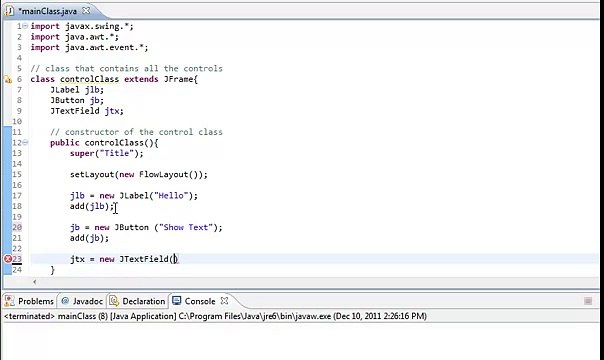Select the mainClass.java editor tab
604x360 pixels.
pos(48,11)
